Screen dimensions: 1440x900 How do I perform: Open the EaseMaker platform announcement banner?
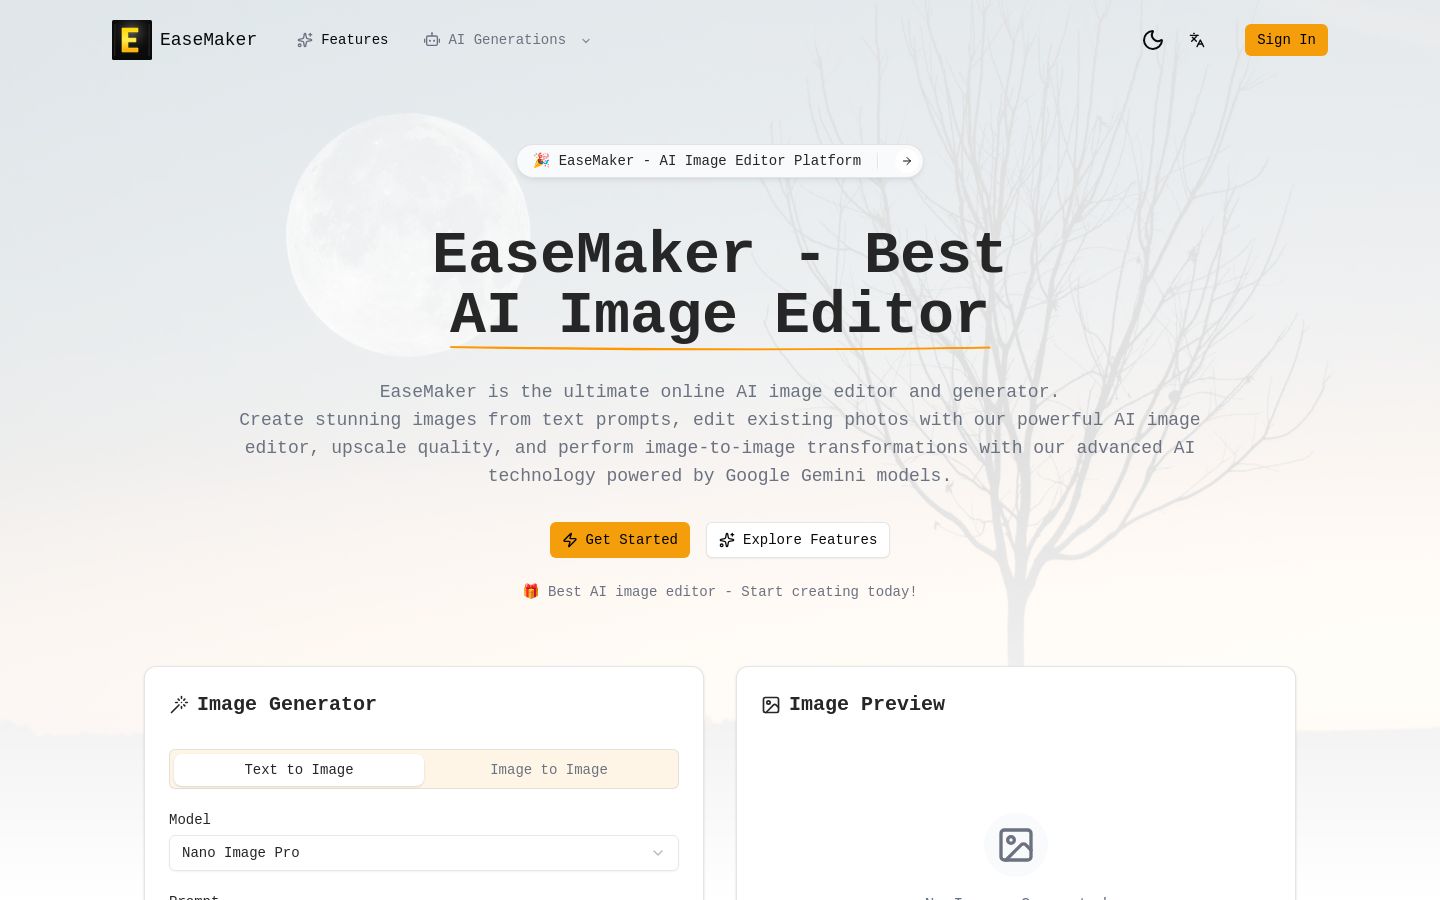[720, 161]
